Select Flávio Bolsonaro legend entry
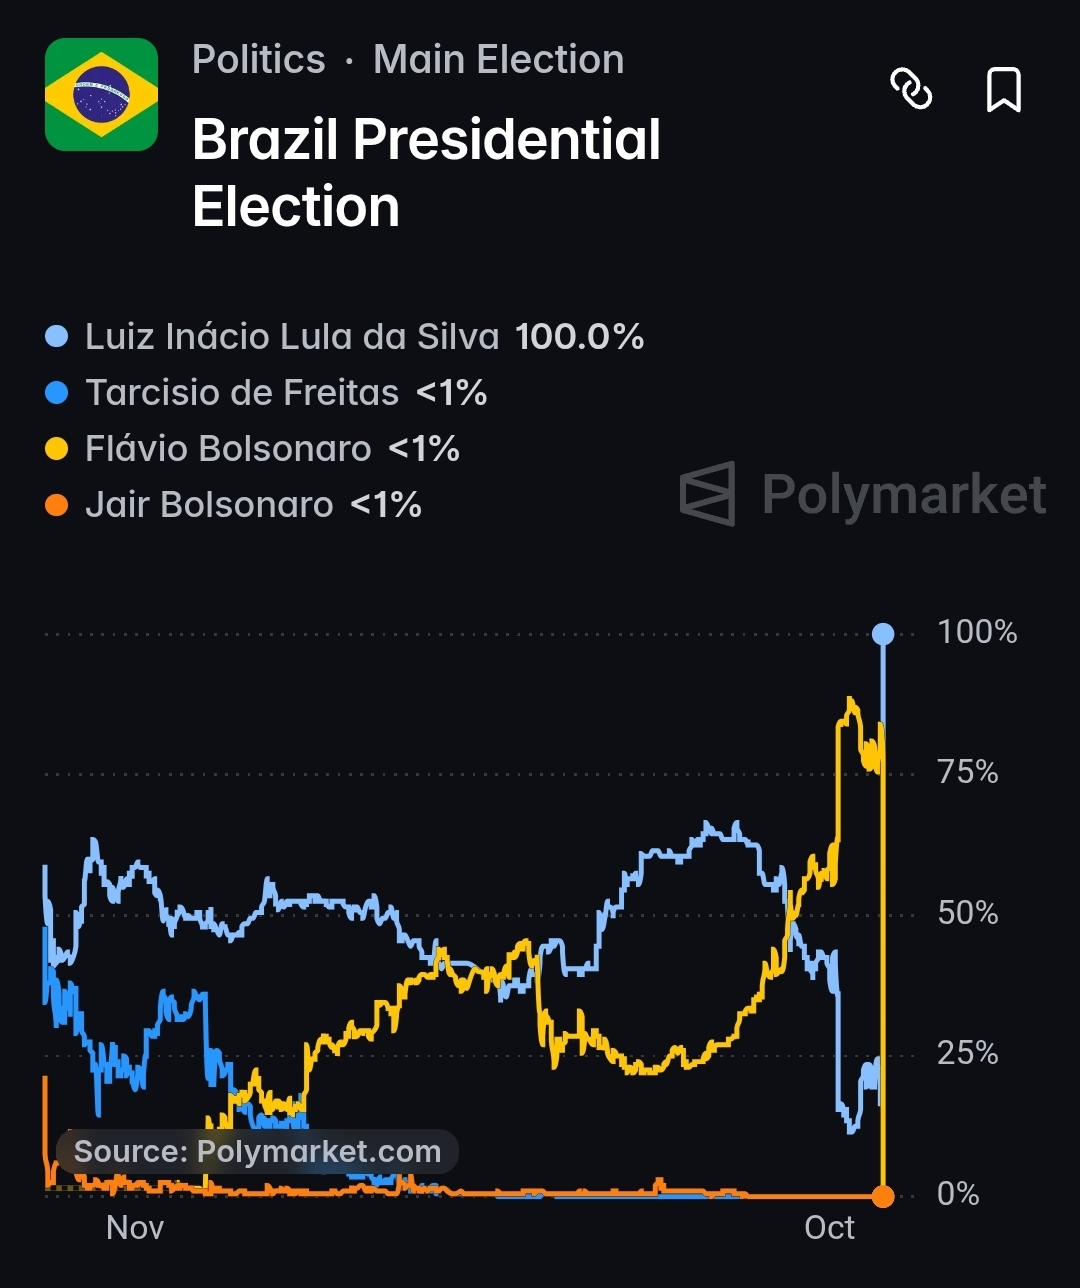The image size is (1080, 1288). coord(252,449)
